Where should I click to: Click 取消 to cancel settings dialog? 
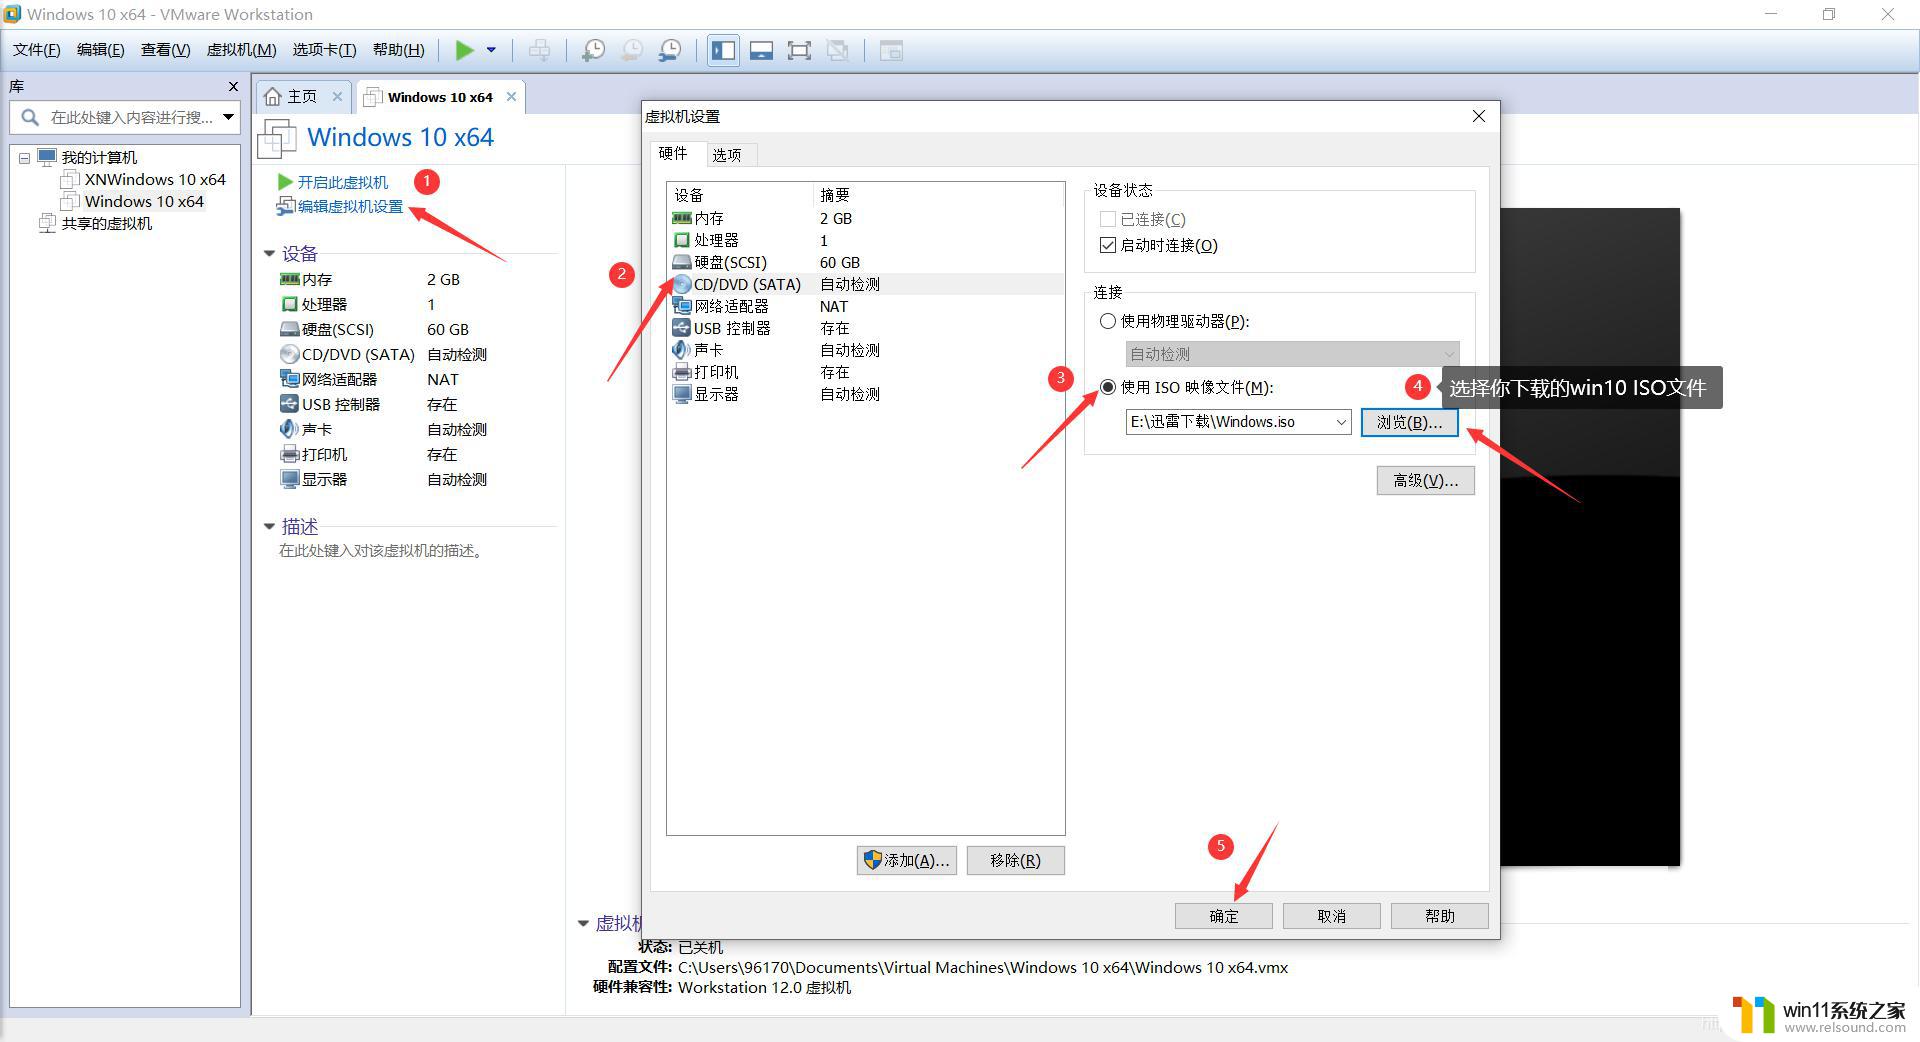[1331, 916]
